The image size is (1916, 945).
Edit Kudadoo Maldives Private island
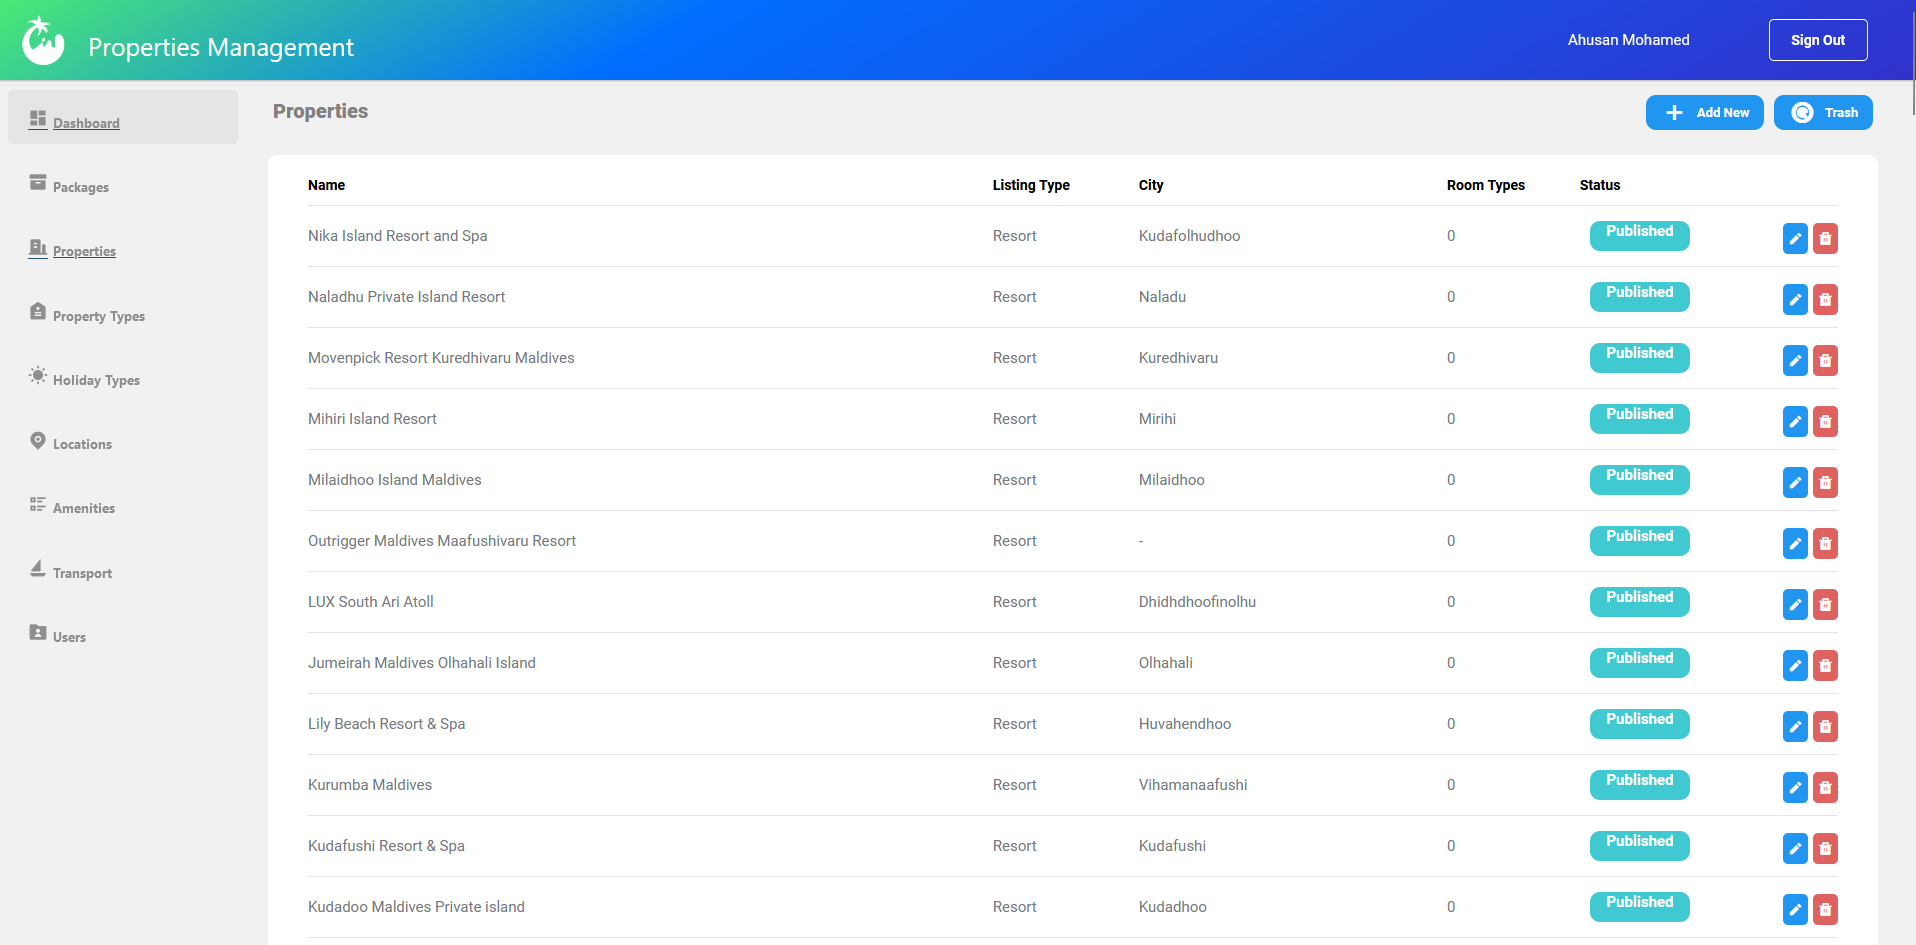(1795, 909)
